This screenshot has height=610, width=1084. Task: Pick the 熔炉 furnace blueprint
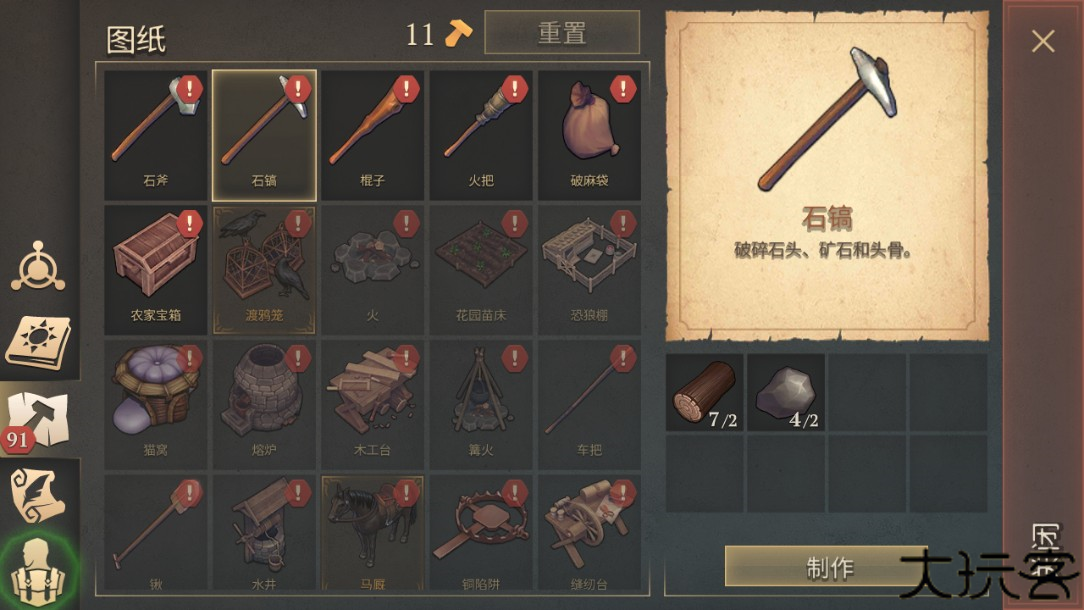pos(264,405)
